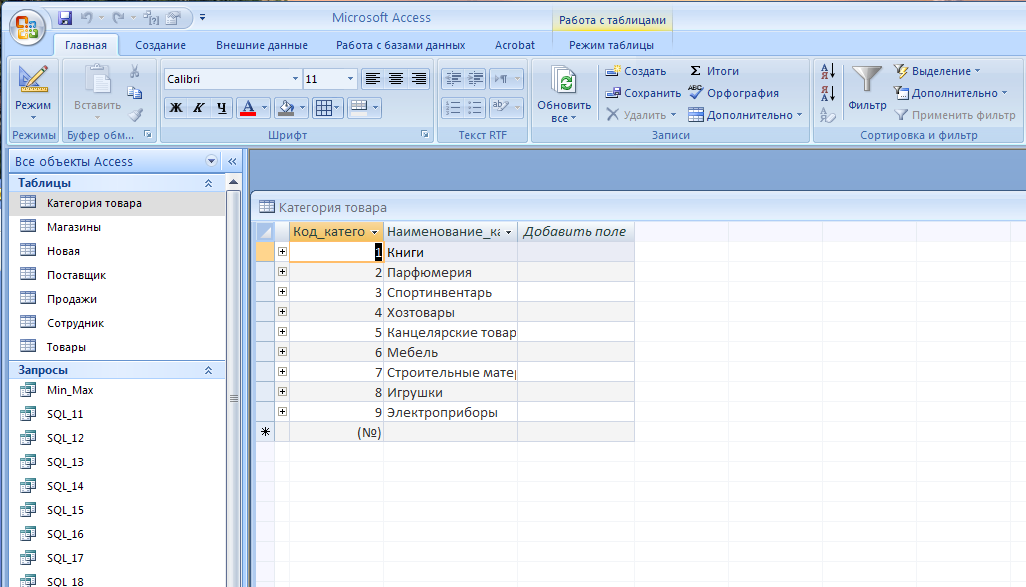Screen dimensions: 1026x587
Task: Click the numbered list icon
Action: [453, 107]
